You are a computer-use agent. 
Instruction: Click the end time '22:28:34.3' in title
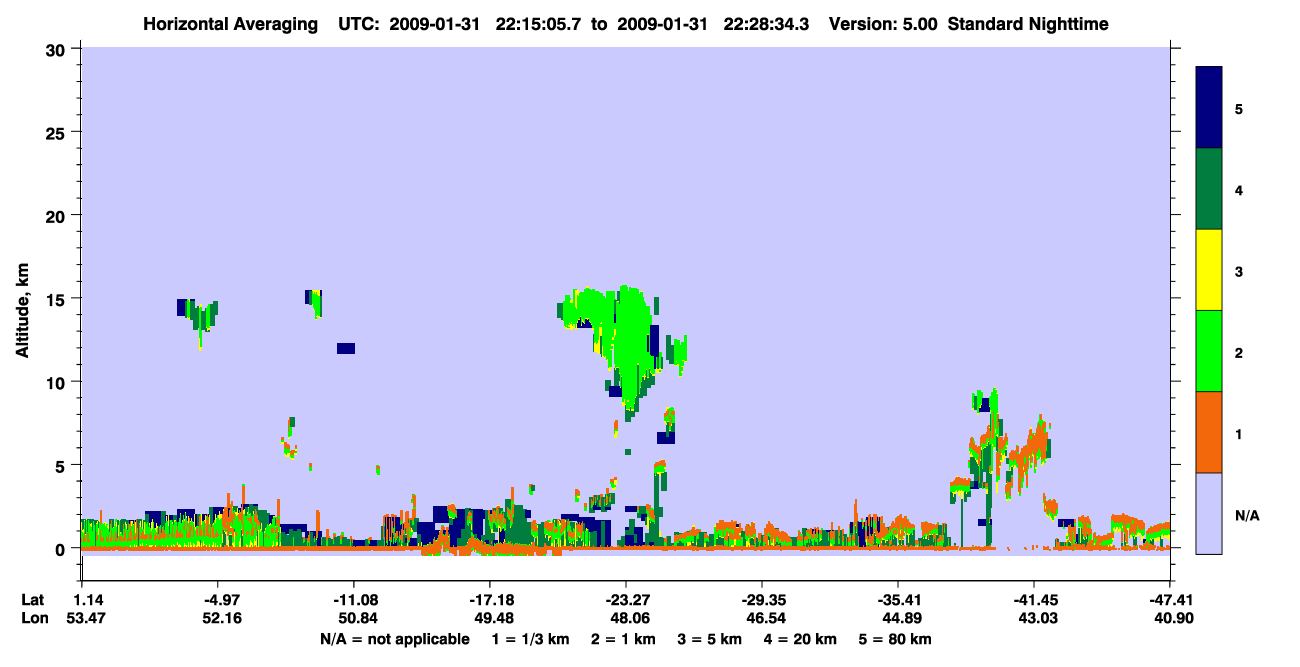(767, 23)
